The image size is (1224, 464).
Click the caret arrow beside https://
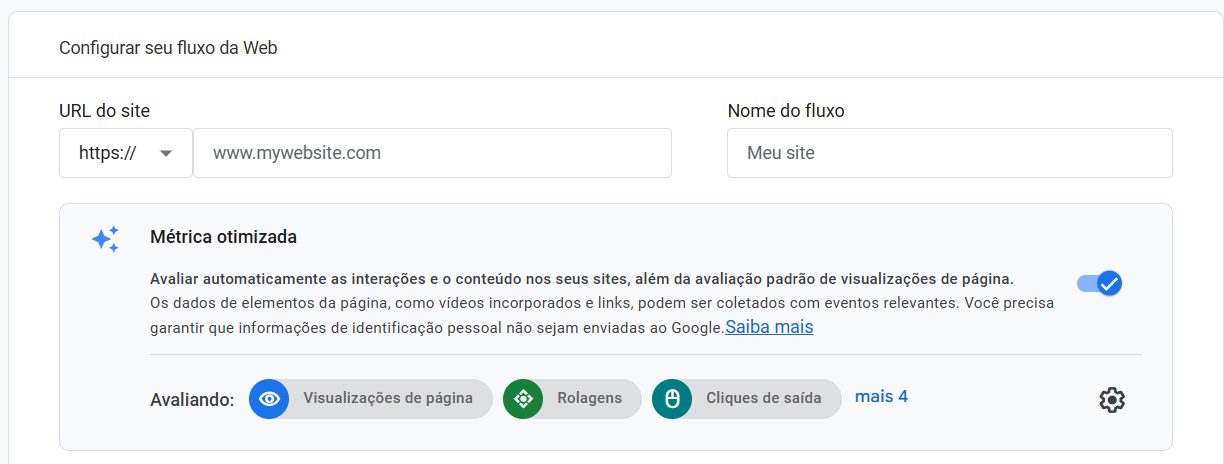pos(166,153)
